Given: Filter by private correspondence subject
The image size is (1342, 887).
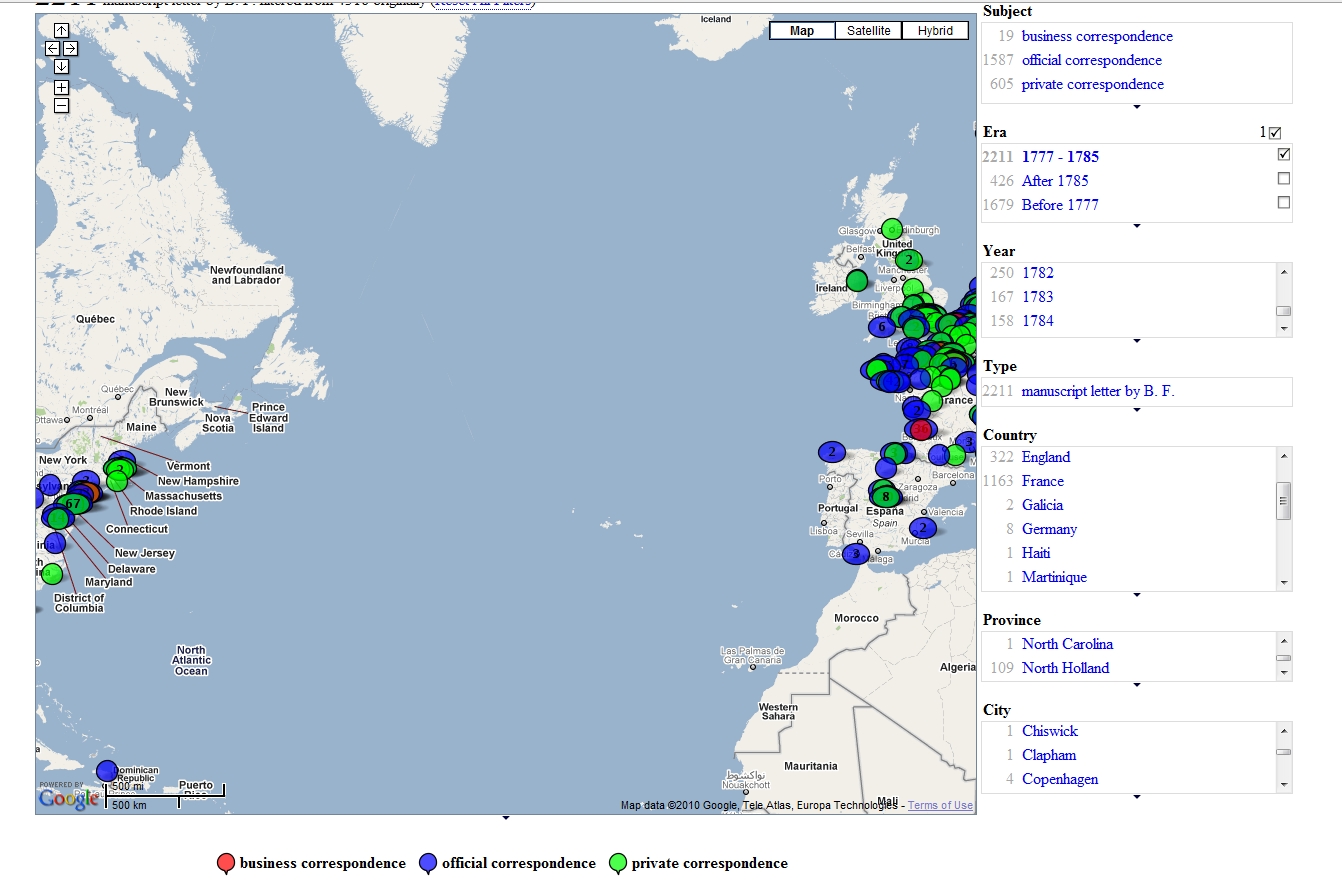Looking at the screenshot, I should (1093, 84).
